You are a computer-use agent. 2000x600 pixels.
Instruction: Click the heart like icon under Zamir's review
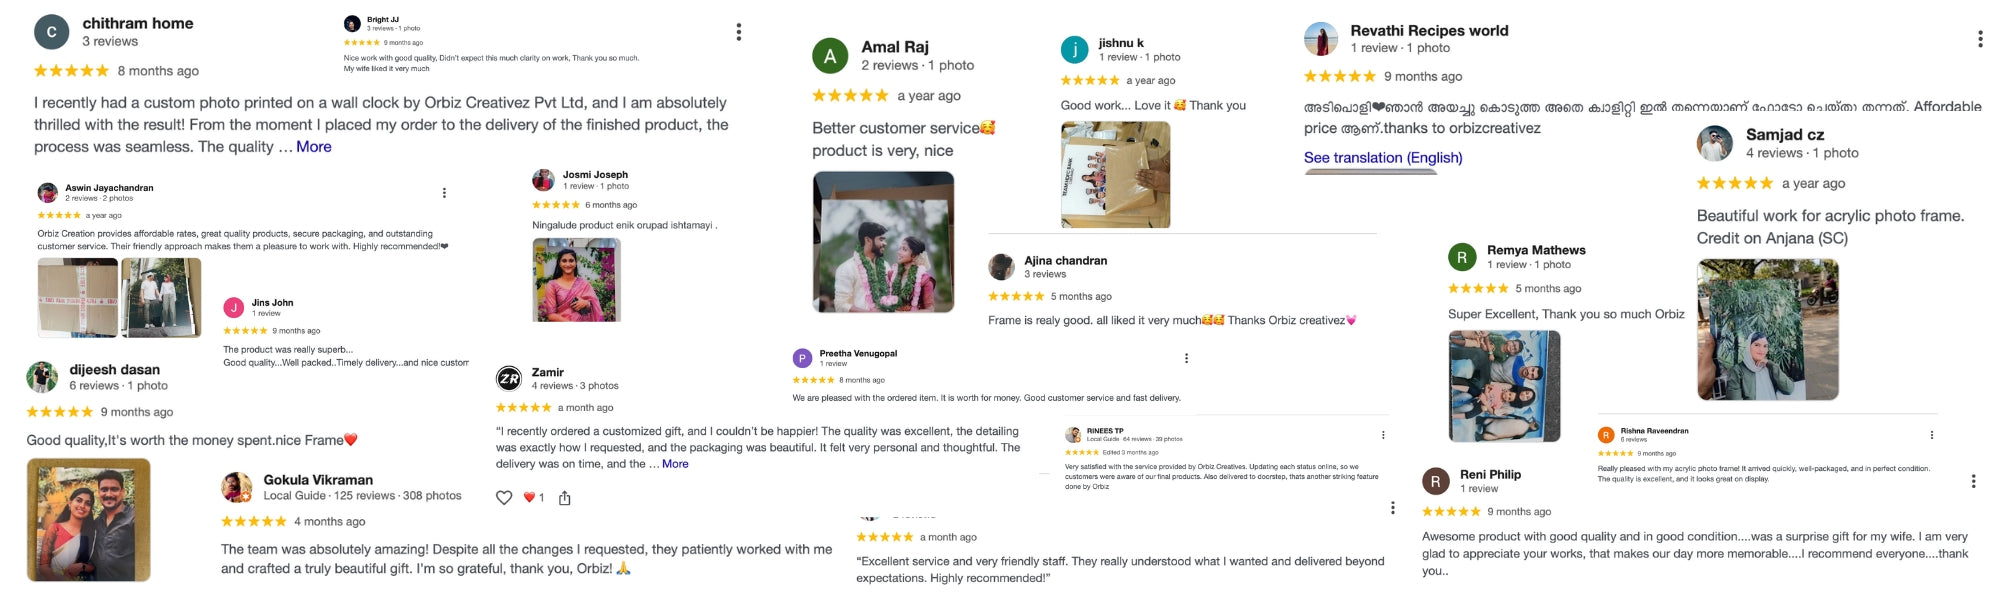(x=504, y=498)
